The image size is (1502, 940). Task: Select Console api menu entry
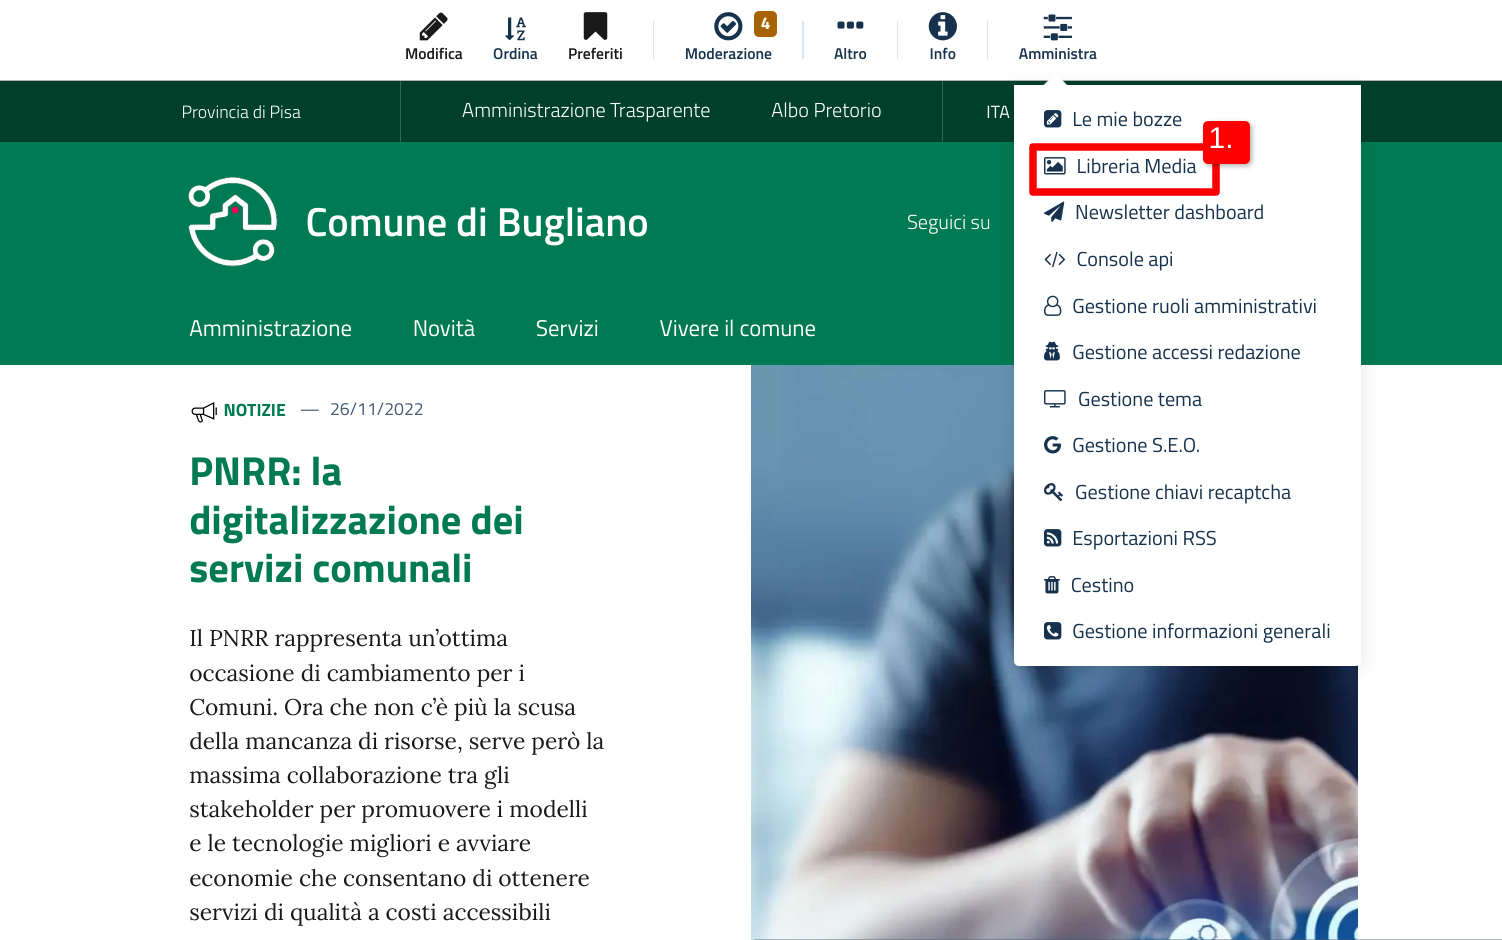point(1124,260)
